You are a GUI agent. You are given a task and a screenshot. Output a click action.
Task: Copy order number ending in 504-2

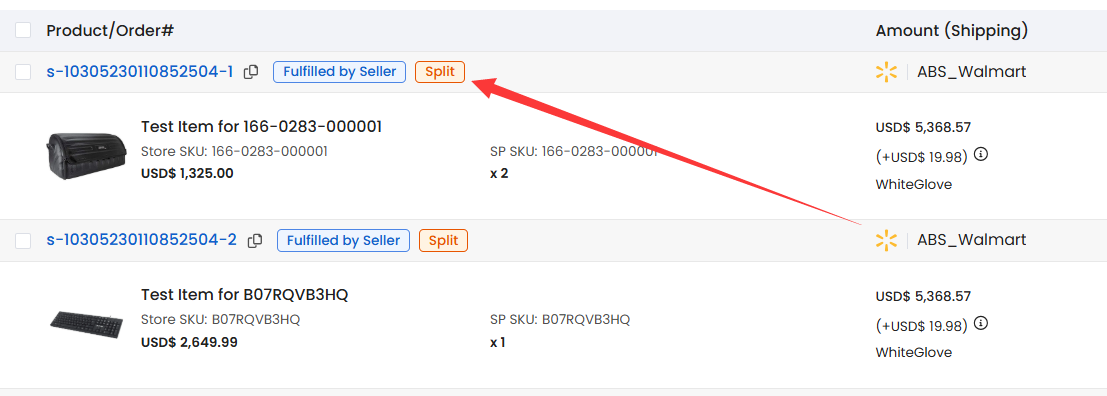tap(255, 241)
